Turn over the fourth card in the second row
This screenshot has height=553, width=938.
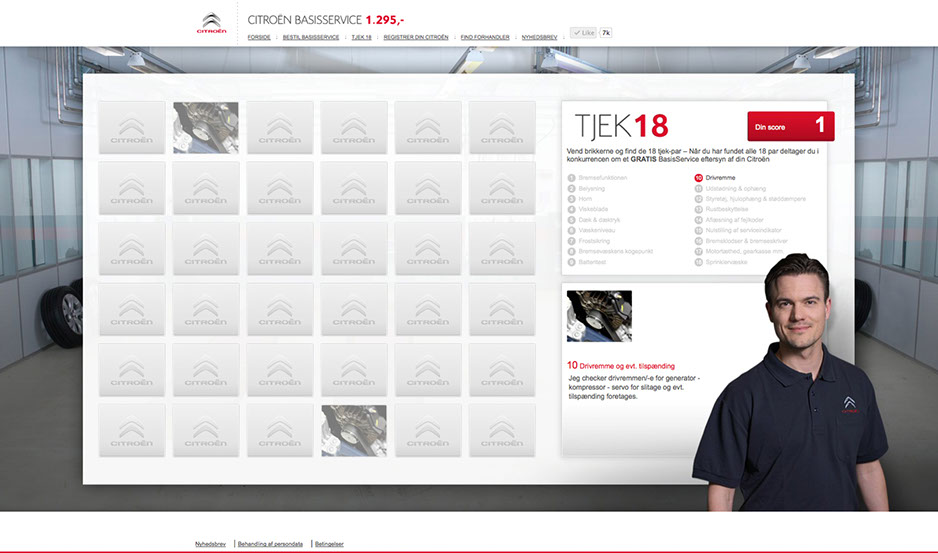click(354, 188)
